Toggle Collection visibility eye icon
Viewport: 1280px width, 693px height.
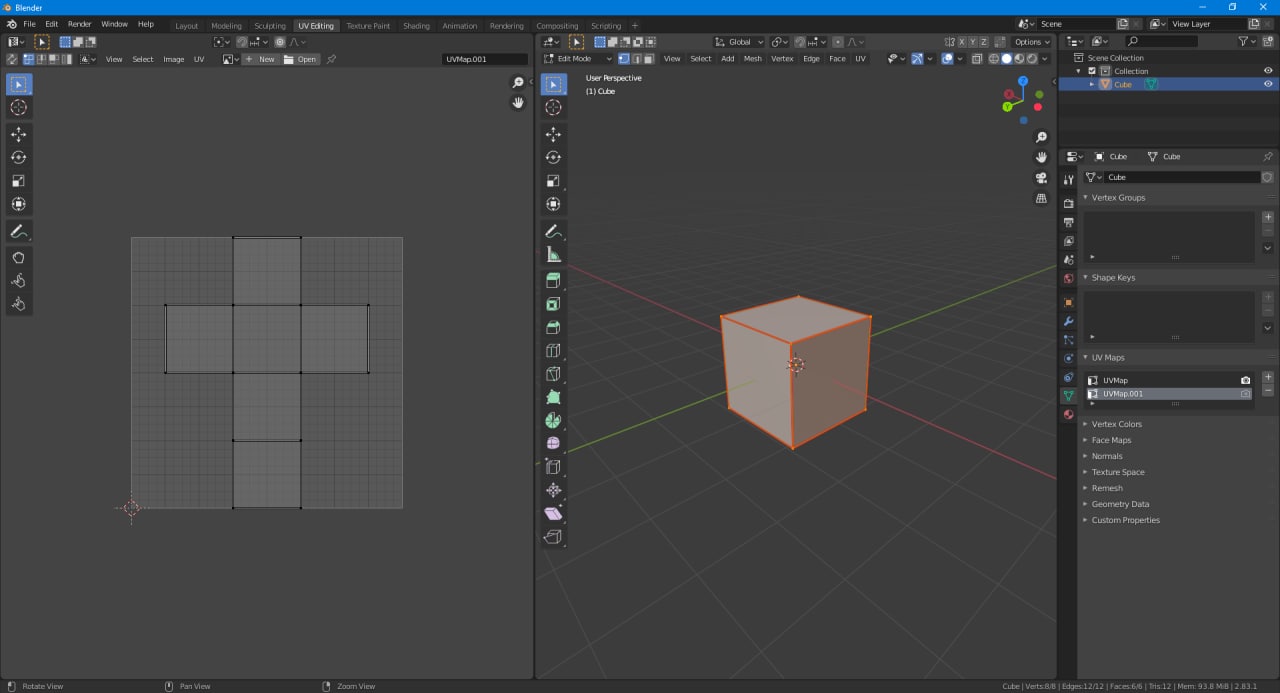pos(1268,71)
